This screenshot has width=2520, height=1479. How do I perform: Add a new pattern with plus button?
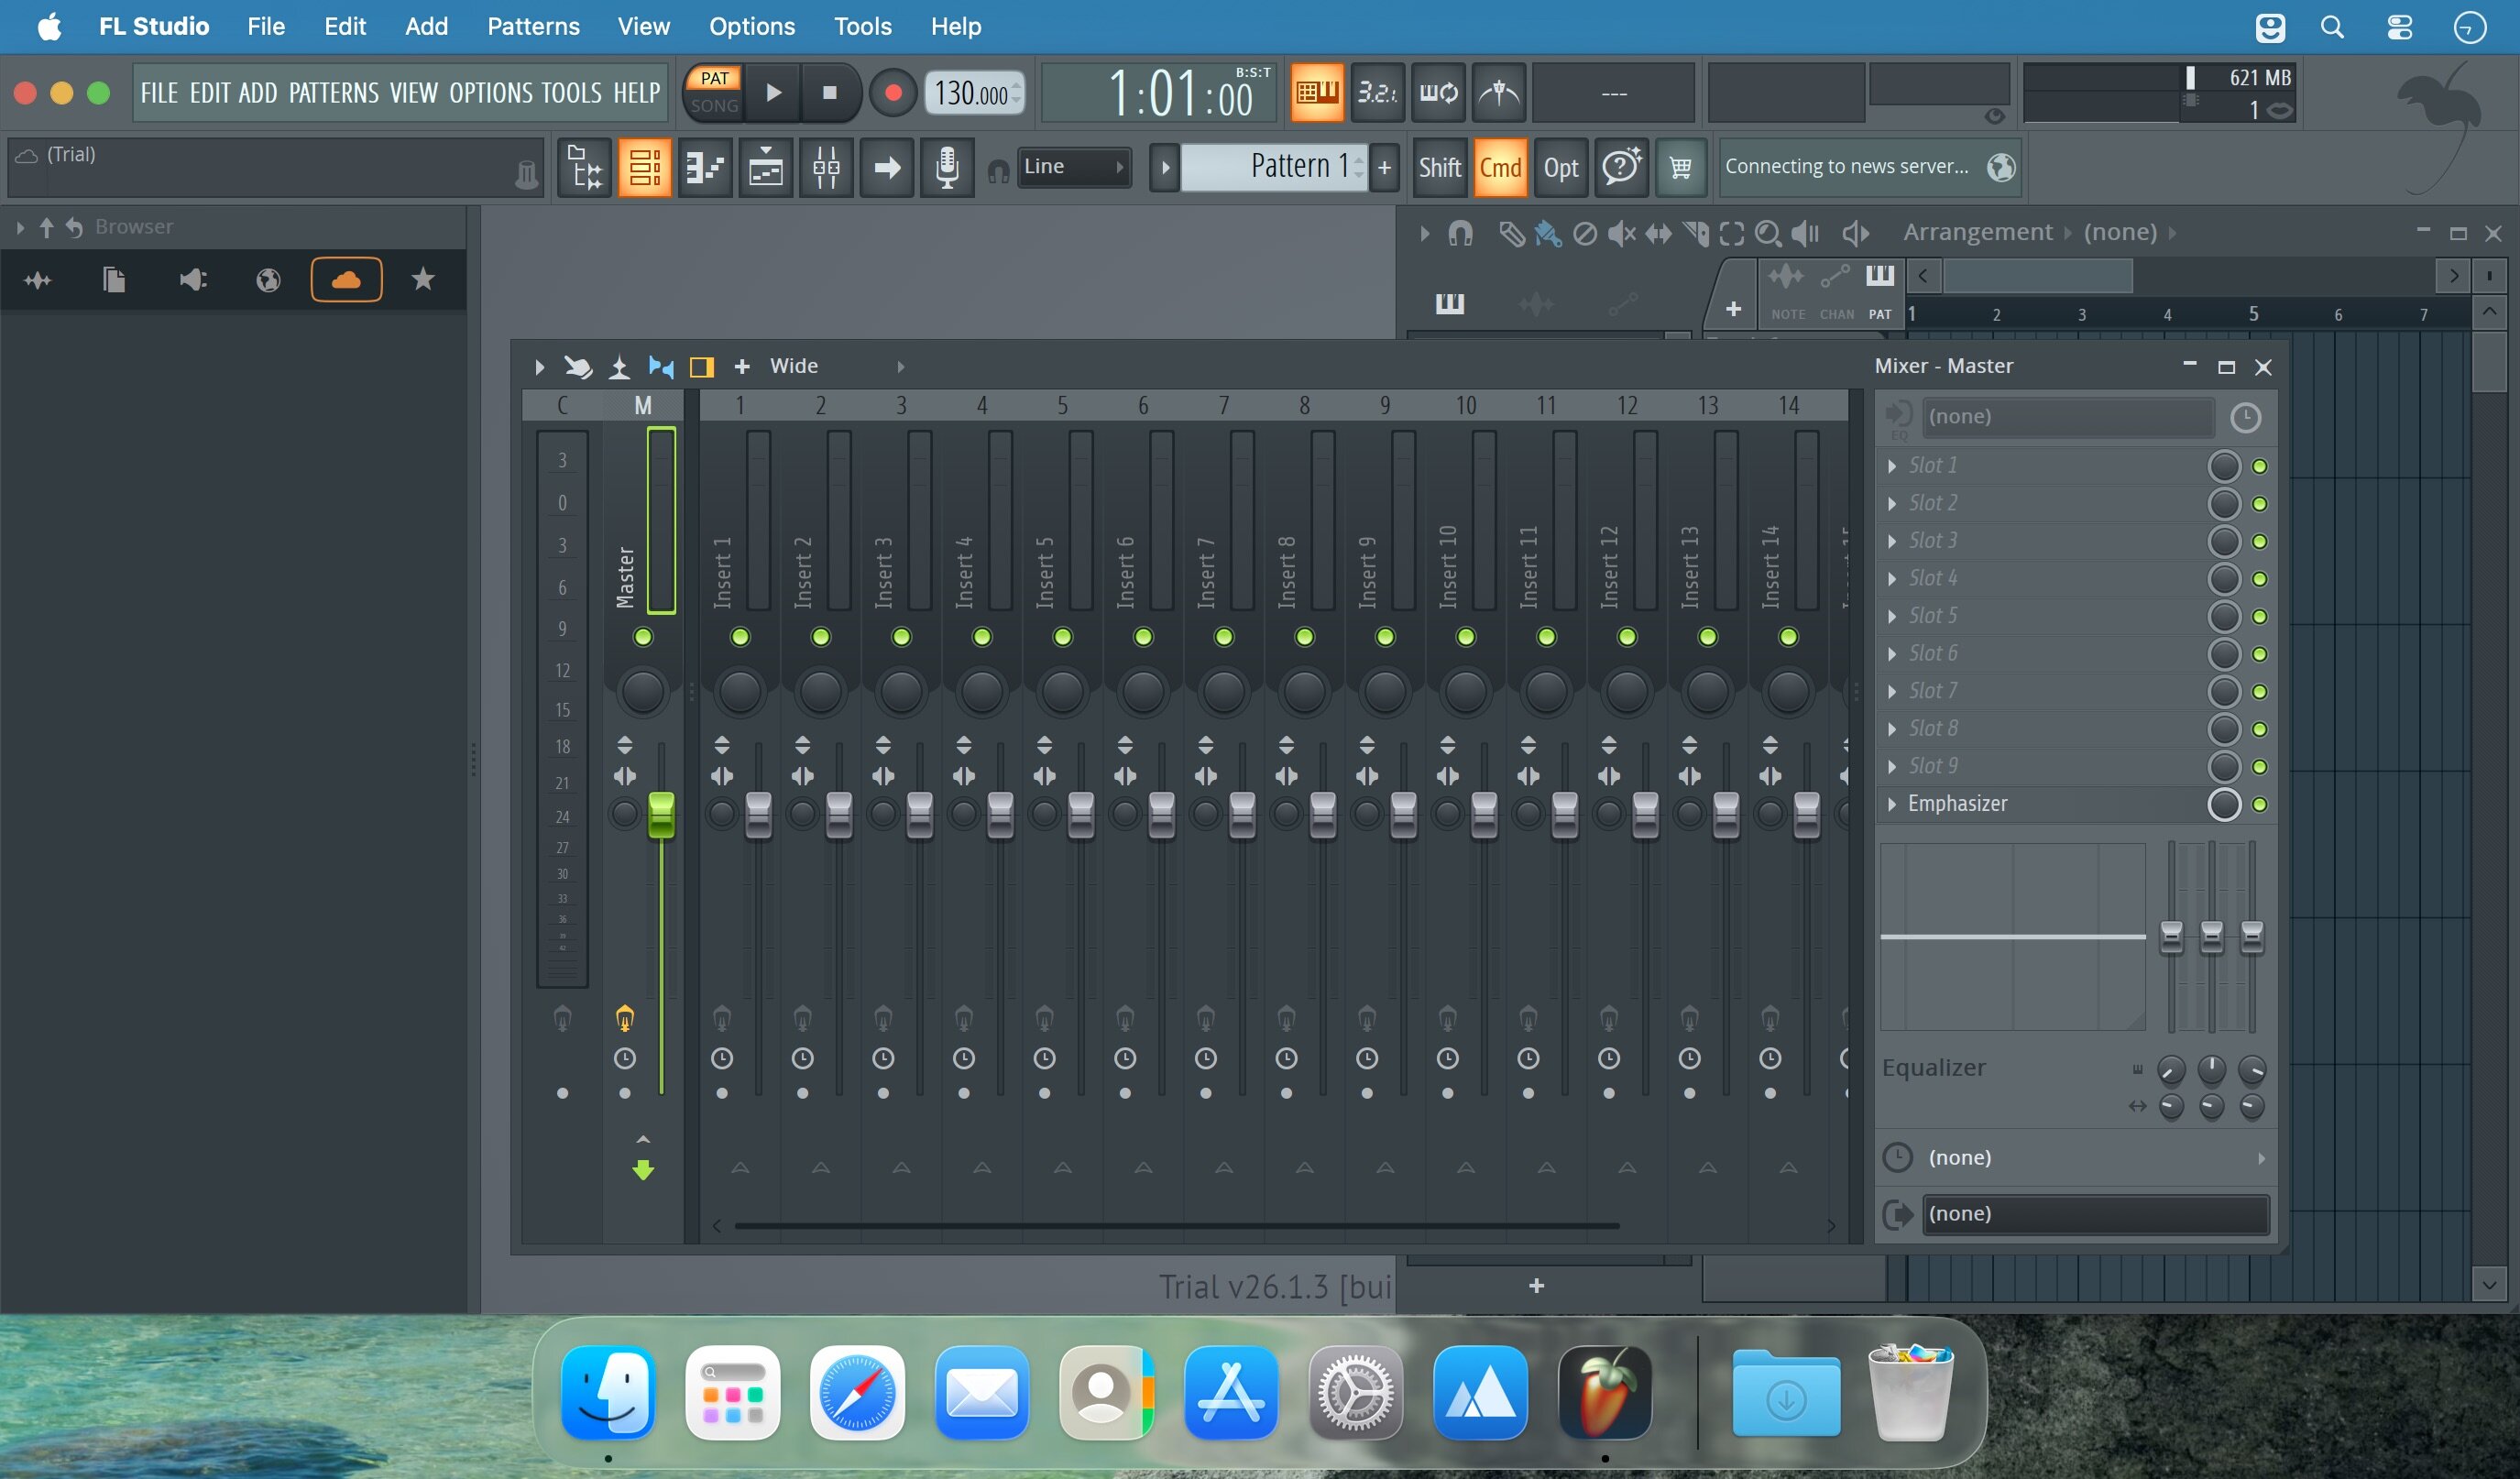[1384, 167]
